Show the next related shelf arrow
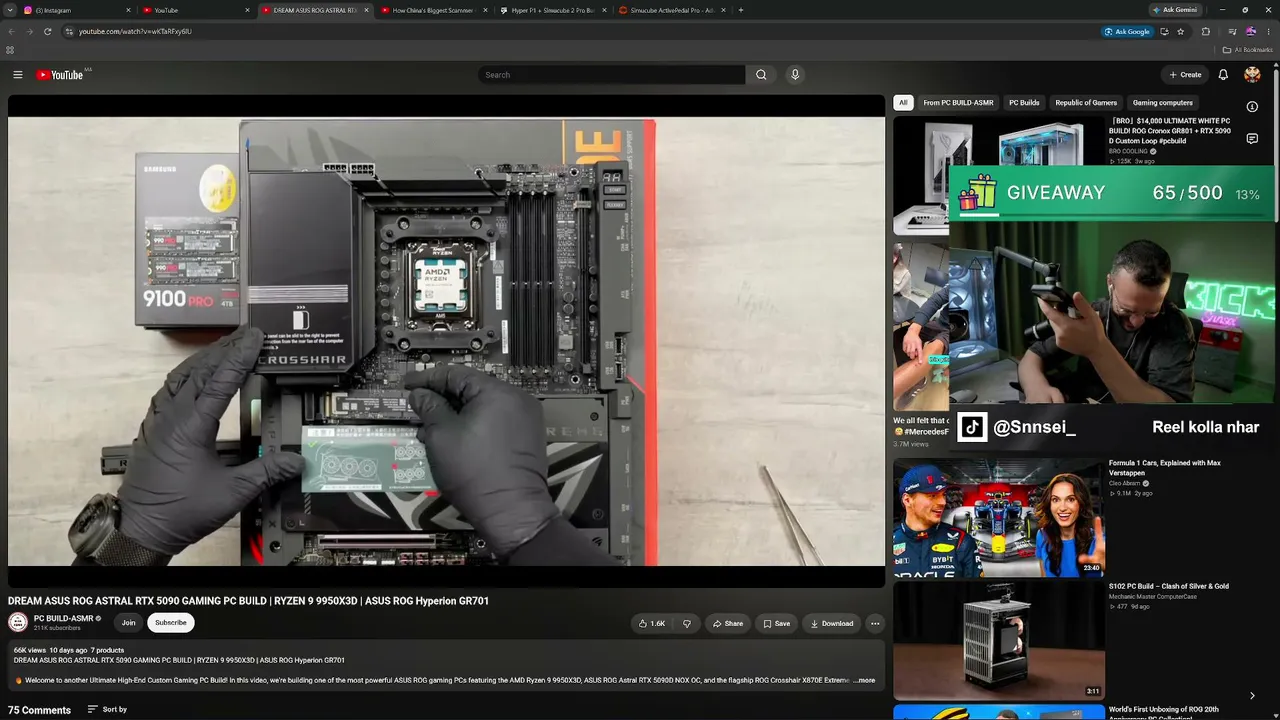1280x720 pixels. [x=1252, y=695]
